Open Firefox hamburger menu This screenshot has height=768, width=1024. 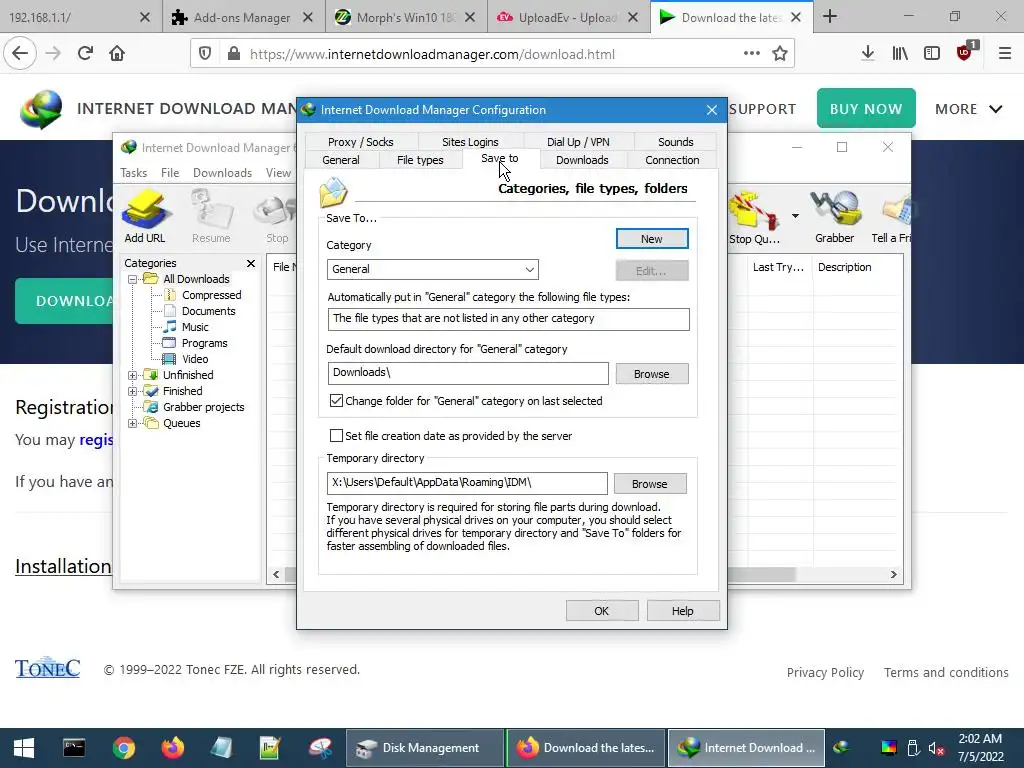click(x=1005, y=54)
